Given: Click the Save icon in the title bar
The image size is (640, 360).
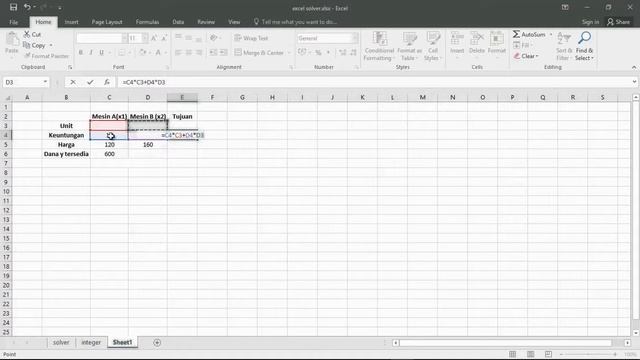Looking at the screenshot, I should pos(13,7).
